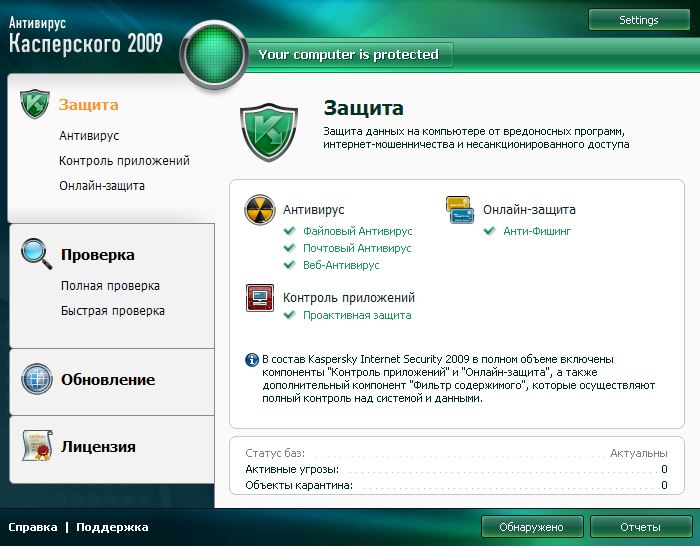Click the Актуальны status value
Viewport: 700px width, 546px height.
(x=639, y=453)
